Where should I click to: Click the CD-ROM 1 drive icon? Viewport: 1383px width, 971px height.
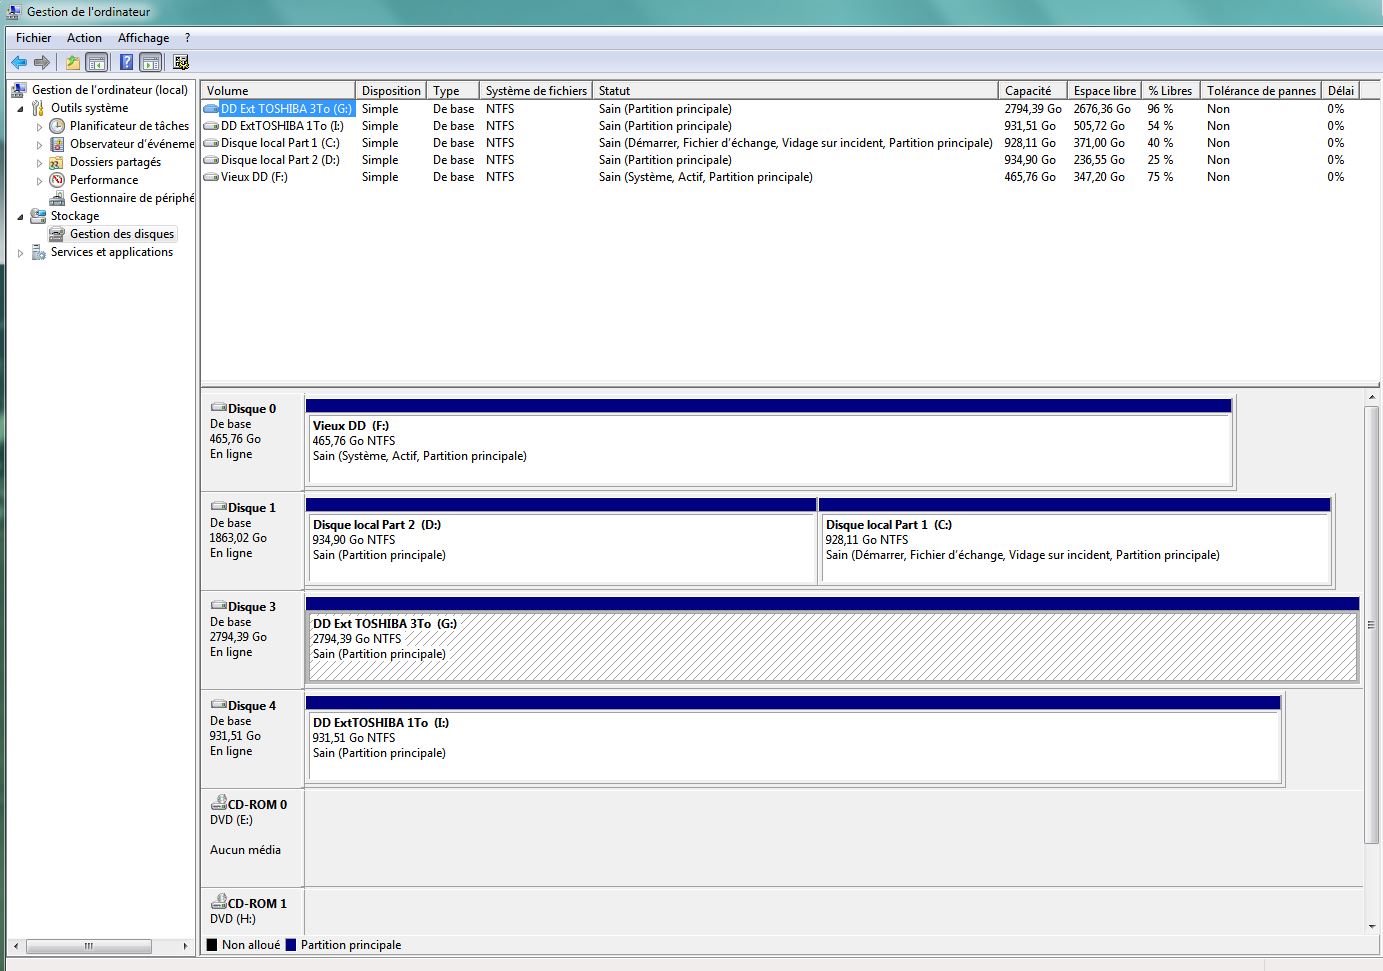(x=219, y=902)
